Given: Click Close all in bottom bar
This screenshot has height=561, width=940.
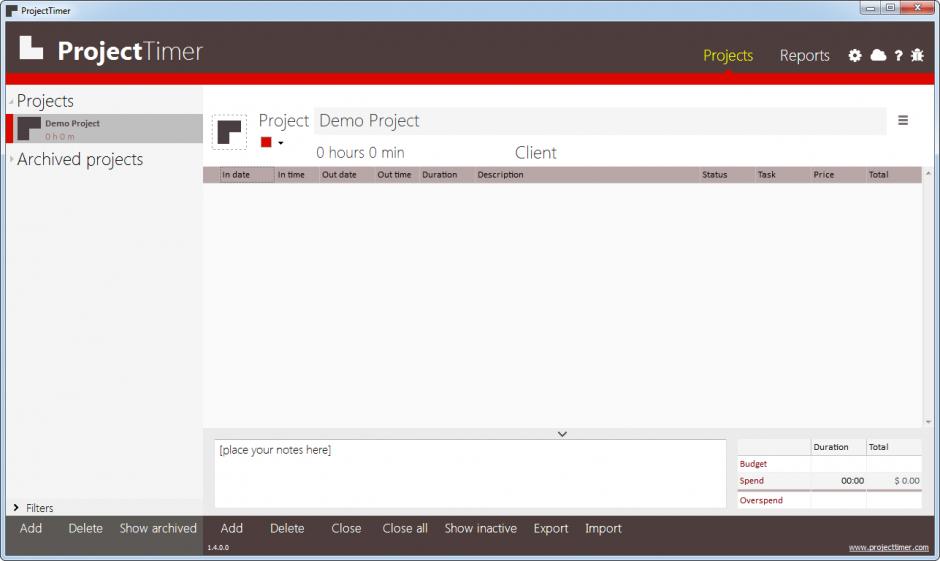Looking at the screenshot, I should (x=405, y=528).
